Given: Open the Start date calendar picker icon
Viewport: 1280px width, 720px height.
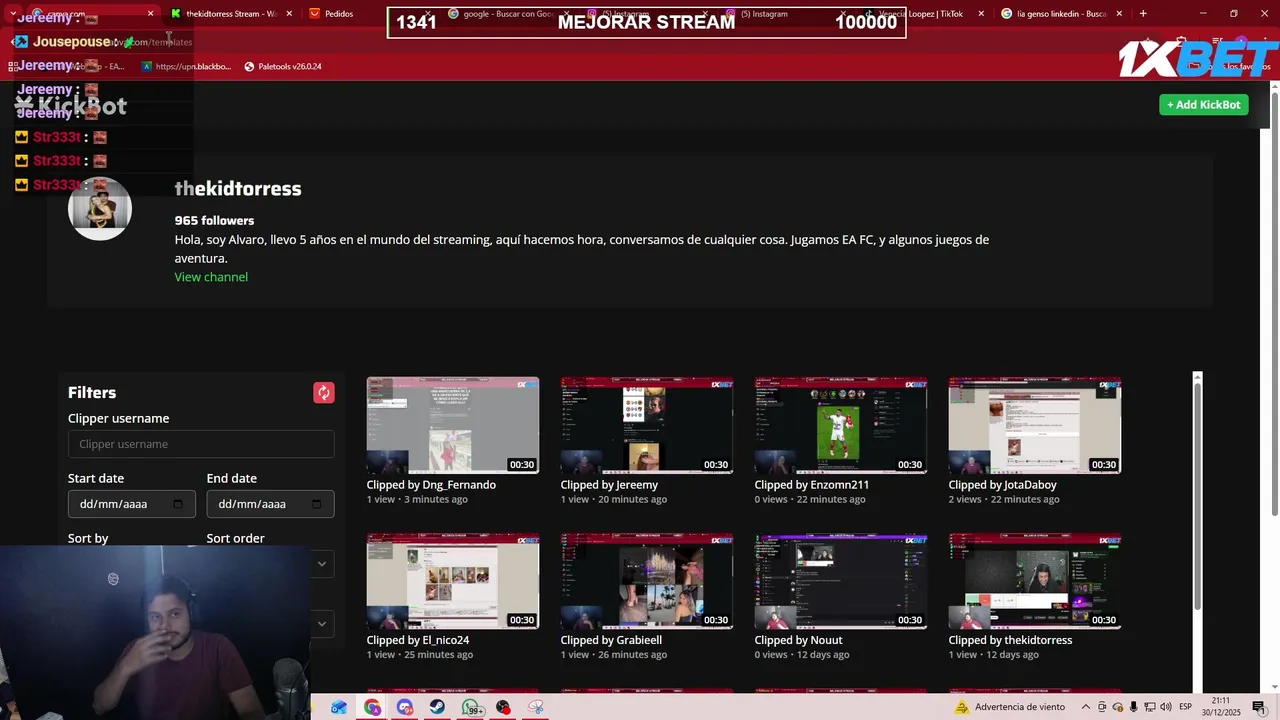Looking at the screenshot, I should [178, 504].
